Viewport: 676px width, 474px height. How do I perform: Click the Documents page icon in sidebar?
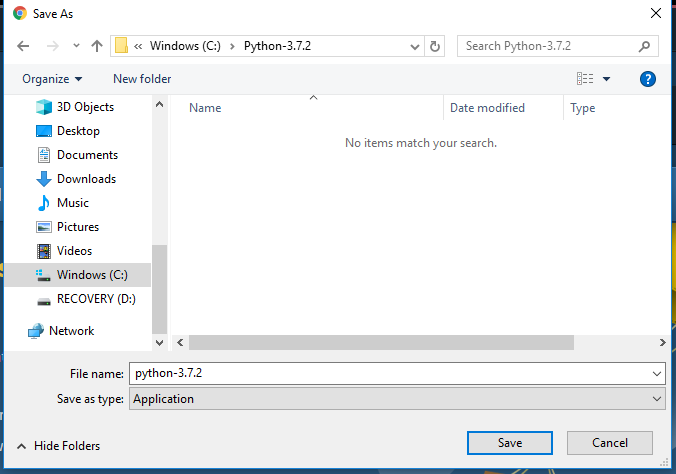(x=44, y=155)
